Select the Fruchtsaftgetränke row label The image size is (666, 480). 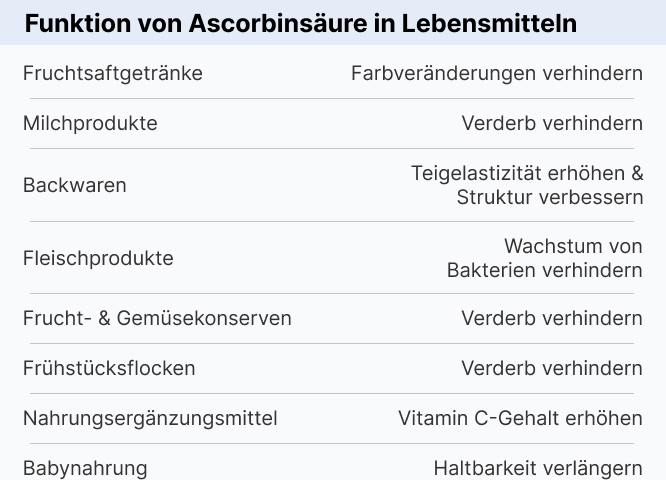coord(113,74)
